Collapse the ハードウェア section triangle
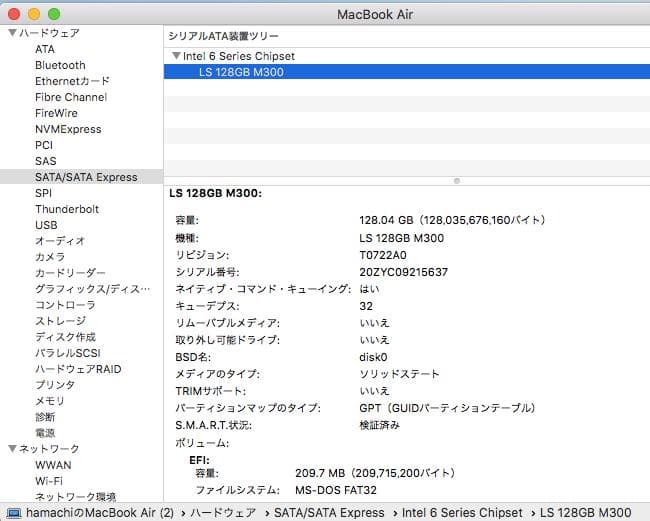650x521 pixels. click(x=12, y=33)
